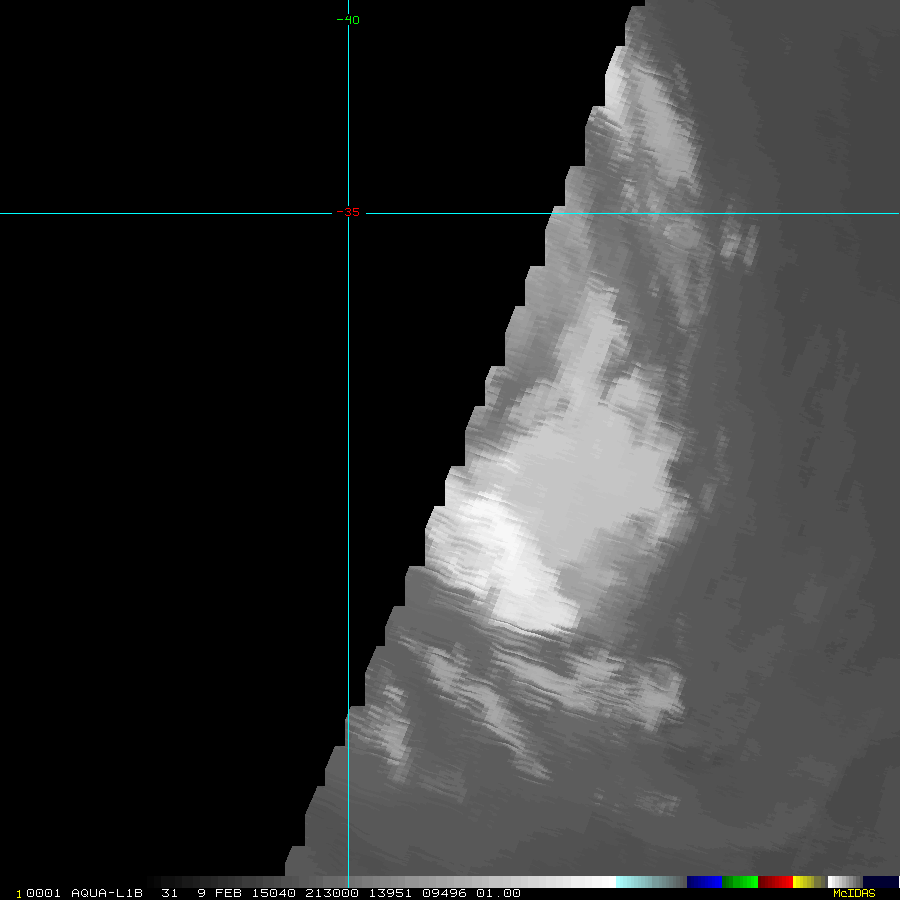Click the AQUA-L1B satellite name text
900x900 pixels.
click(103, 893)
